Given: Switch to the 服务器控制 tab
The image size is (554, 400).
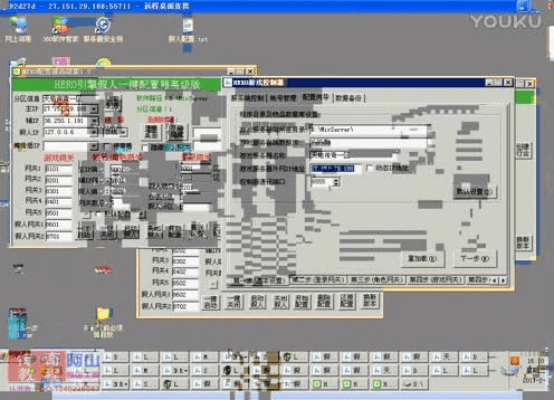Looking at the screenshot, I should [x=248, y=98].
